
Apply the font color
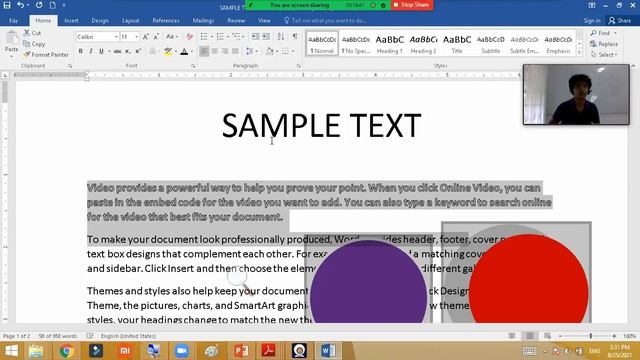(184, 51)
